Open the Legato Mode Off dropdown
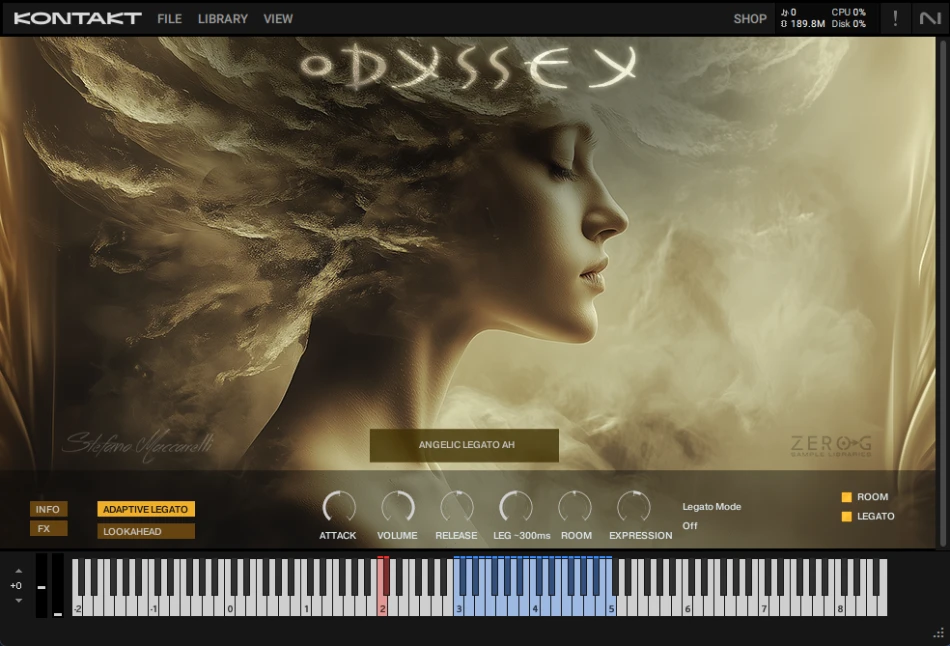 (x=690, y=525)
